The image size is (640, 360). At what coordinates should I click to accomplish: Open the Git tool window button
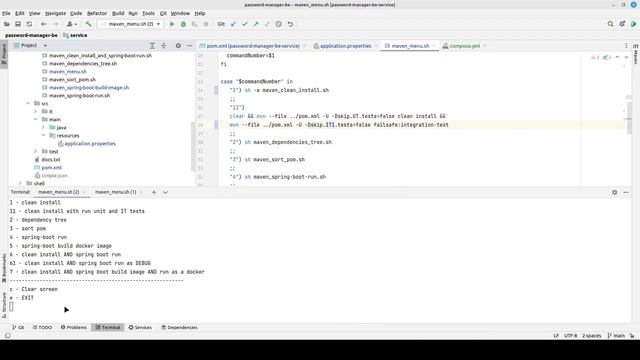pos(18,327)
